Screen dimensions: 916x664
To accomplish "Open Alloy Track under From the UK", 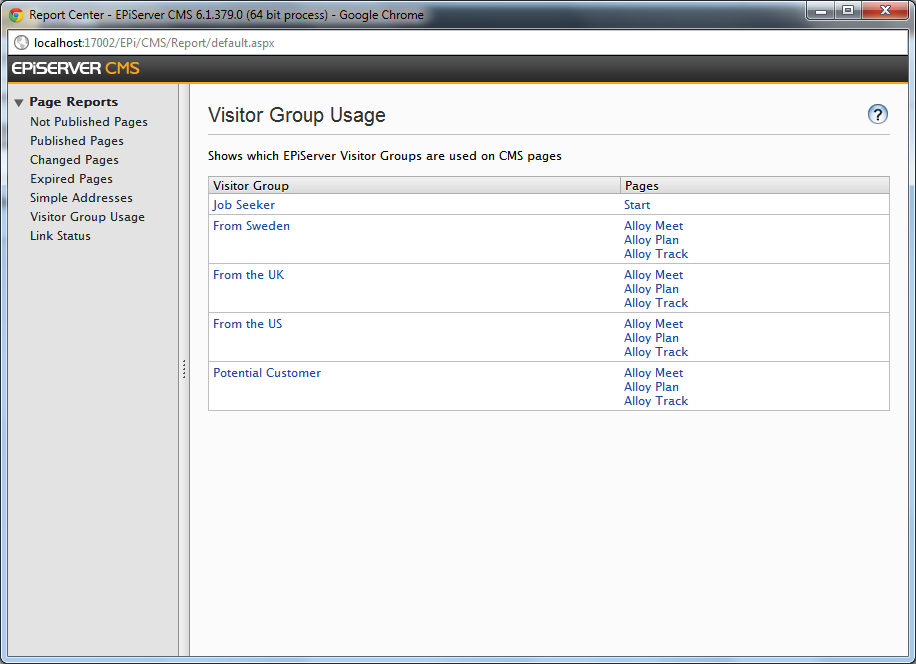I will click(656, 303).
